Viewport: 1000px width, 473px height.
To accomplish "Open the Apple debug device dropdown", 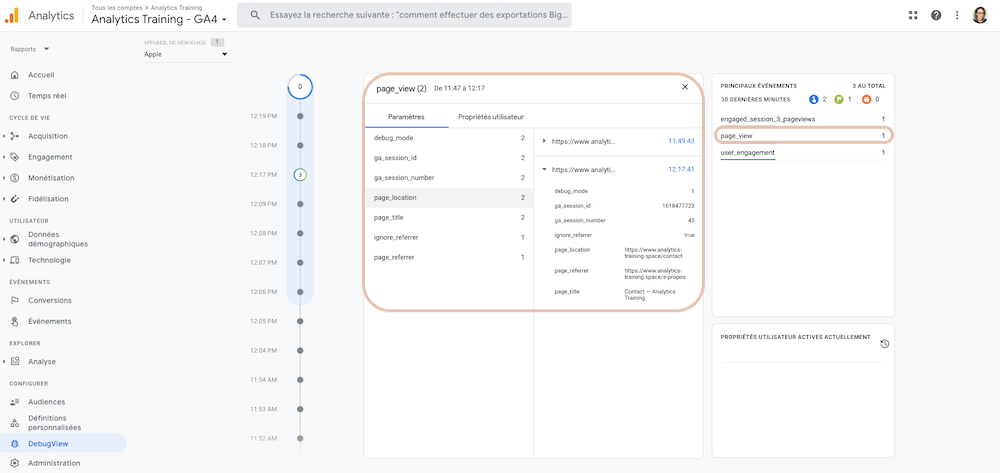I will [x=186, y=55].
